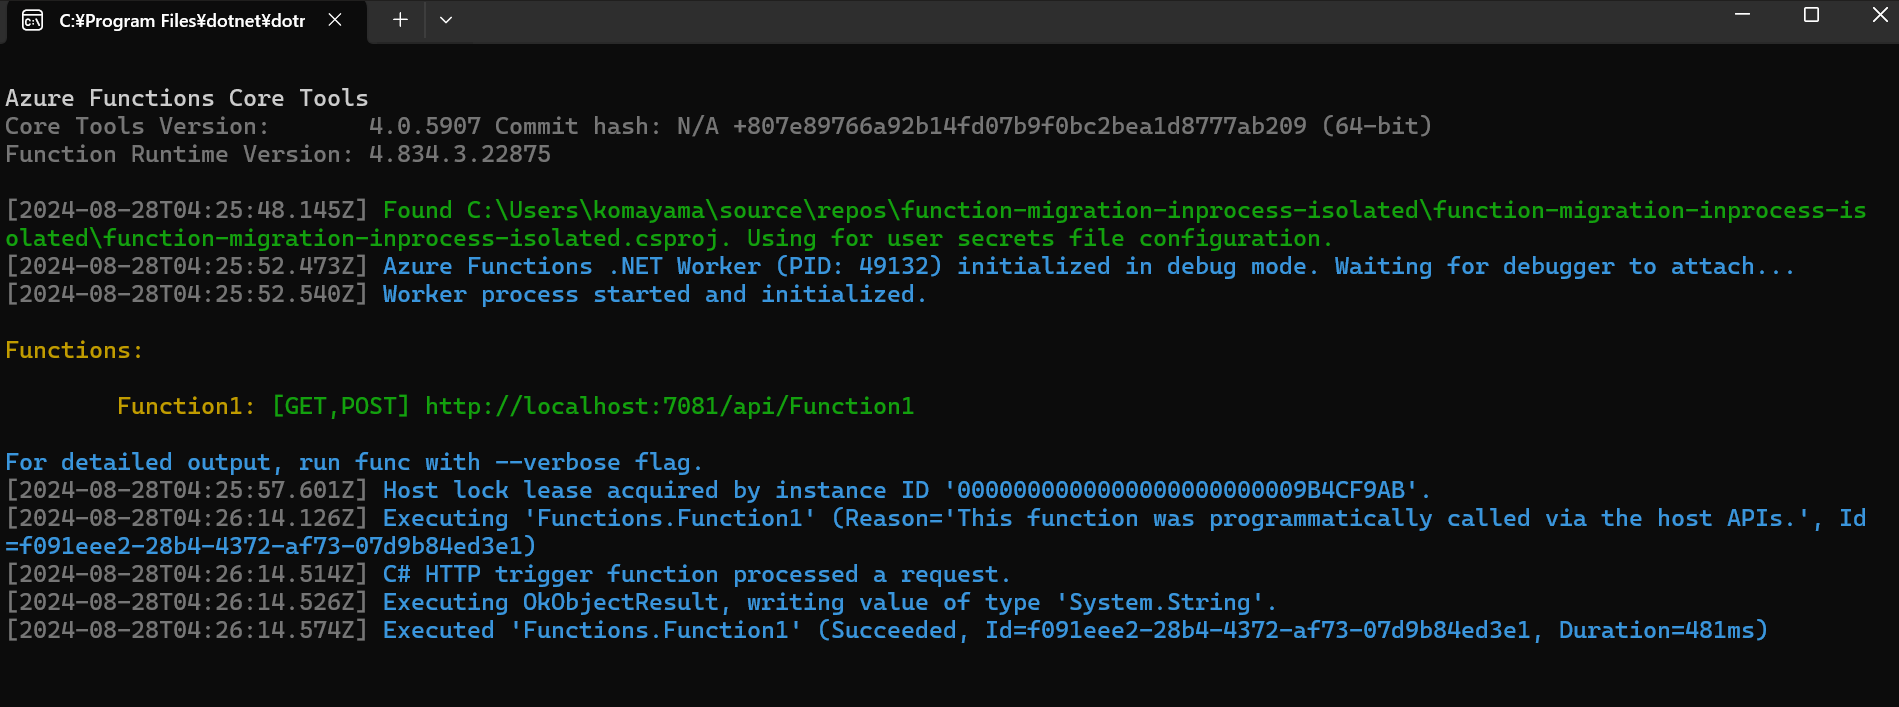Click the Function Runtime Version 4.834.3.22875
Viewport: 1899px width, 707px height.
(x=460, y=154)
